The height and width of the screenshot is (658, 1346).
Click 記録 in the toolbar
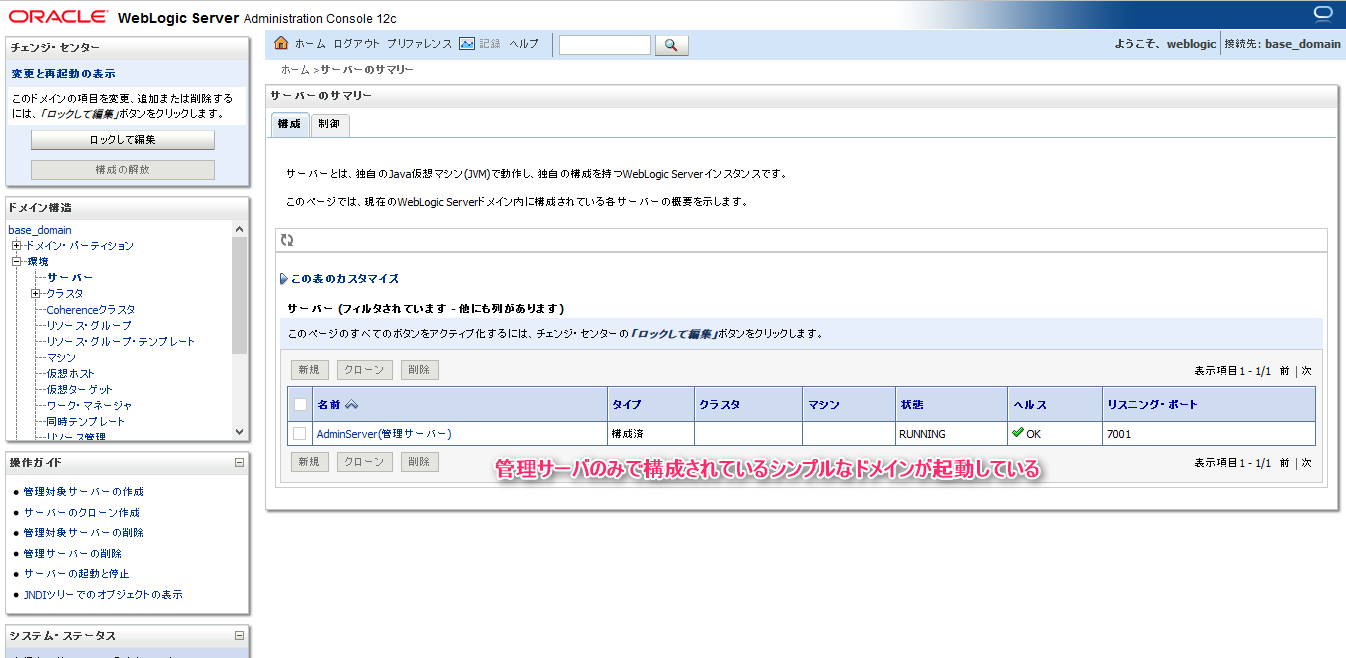coord(489,44)
